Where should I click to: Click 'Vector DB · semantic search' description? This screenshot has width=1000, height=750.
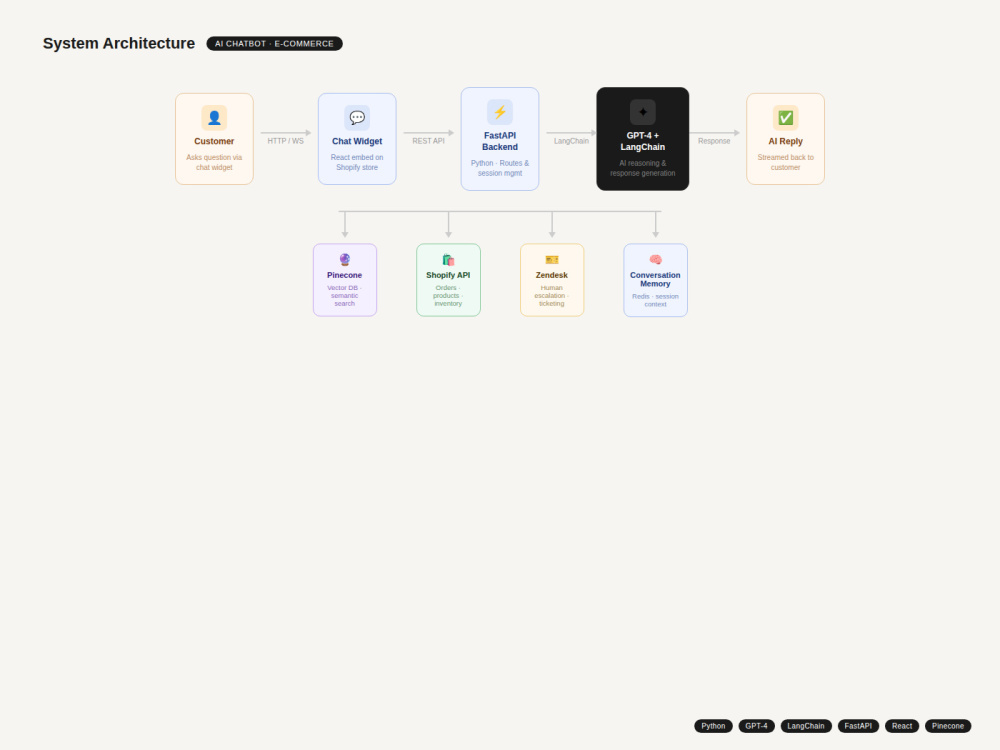tap(344, 295)
